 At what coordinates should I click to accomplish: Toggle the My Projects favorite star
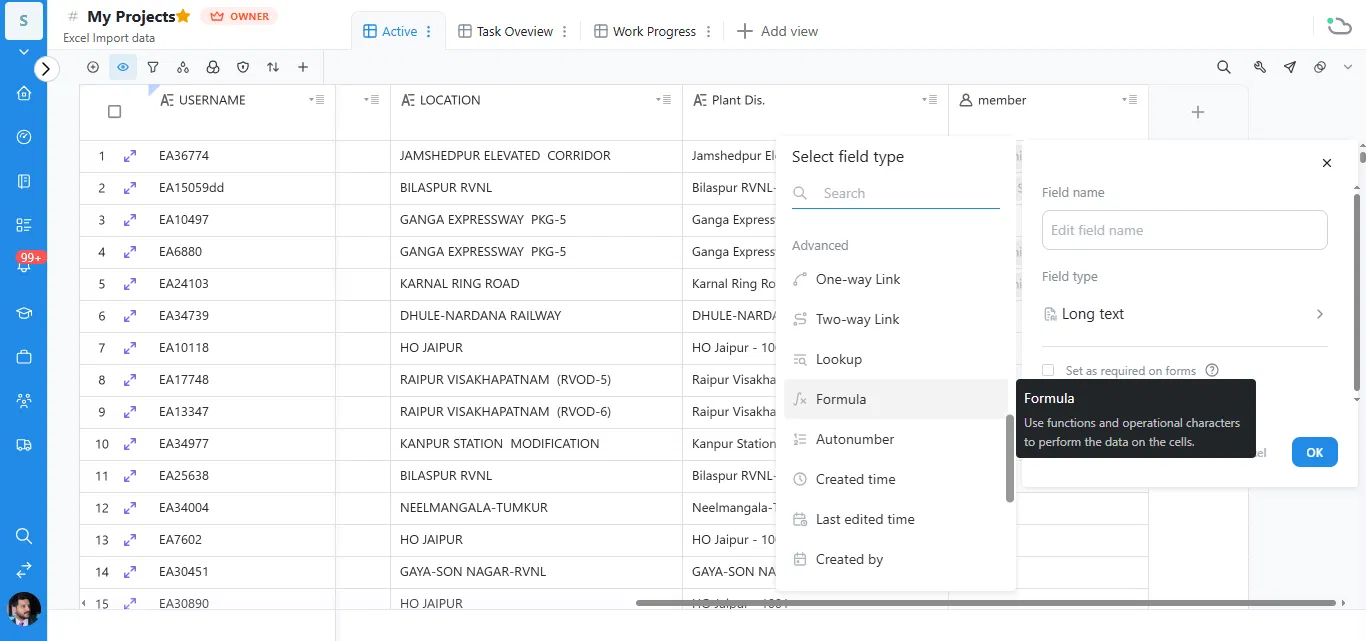pyautogui.click(x=183, y=16)
